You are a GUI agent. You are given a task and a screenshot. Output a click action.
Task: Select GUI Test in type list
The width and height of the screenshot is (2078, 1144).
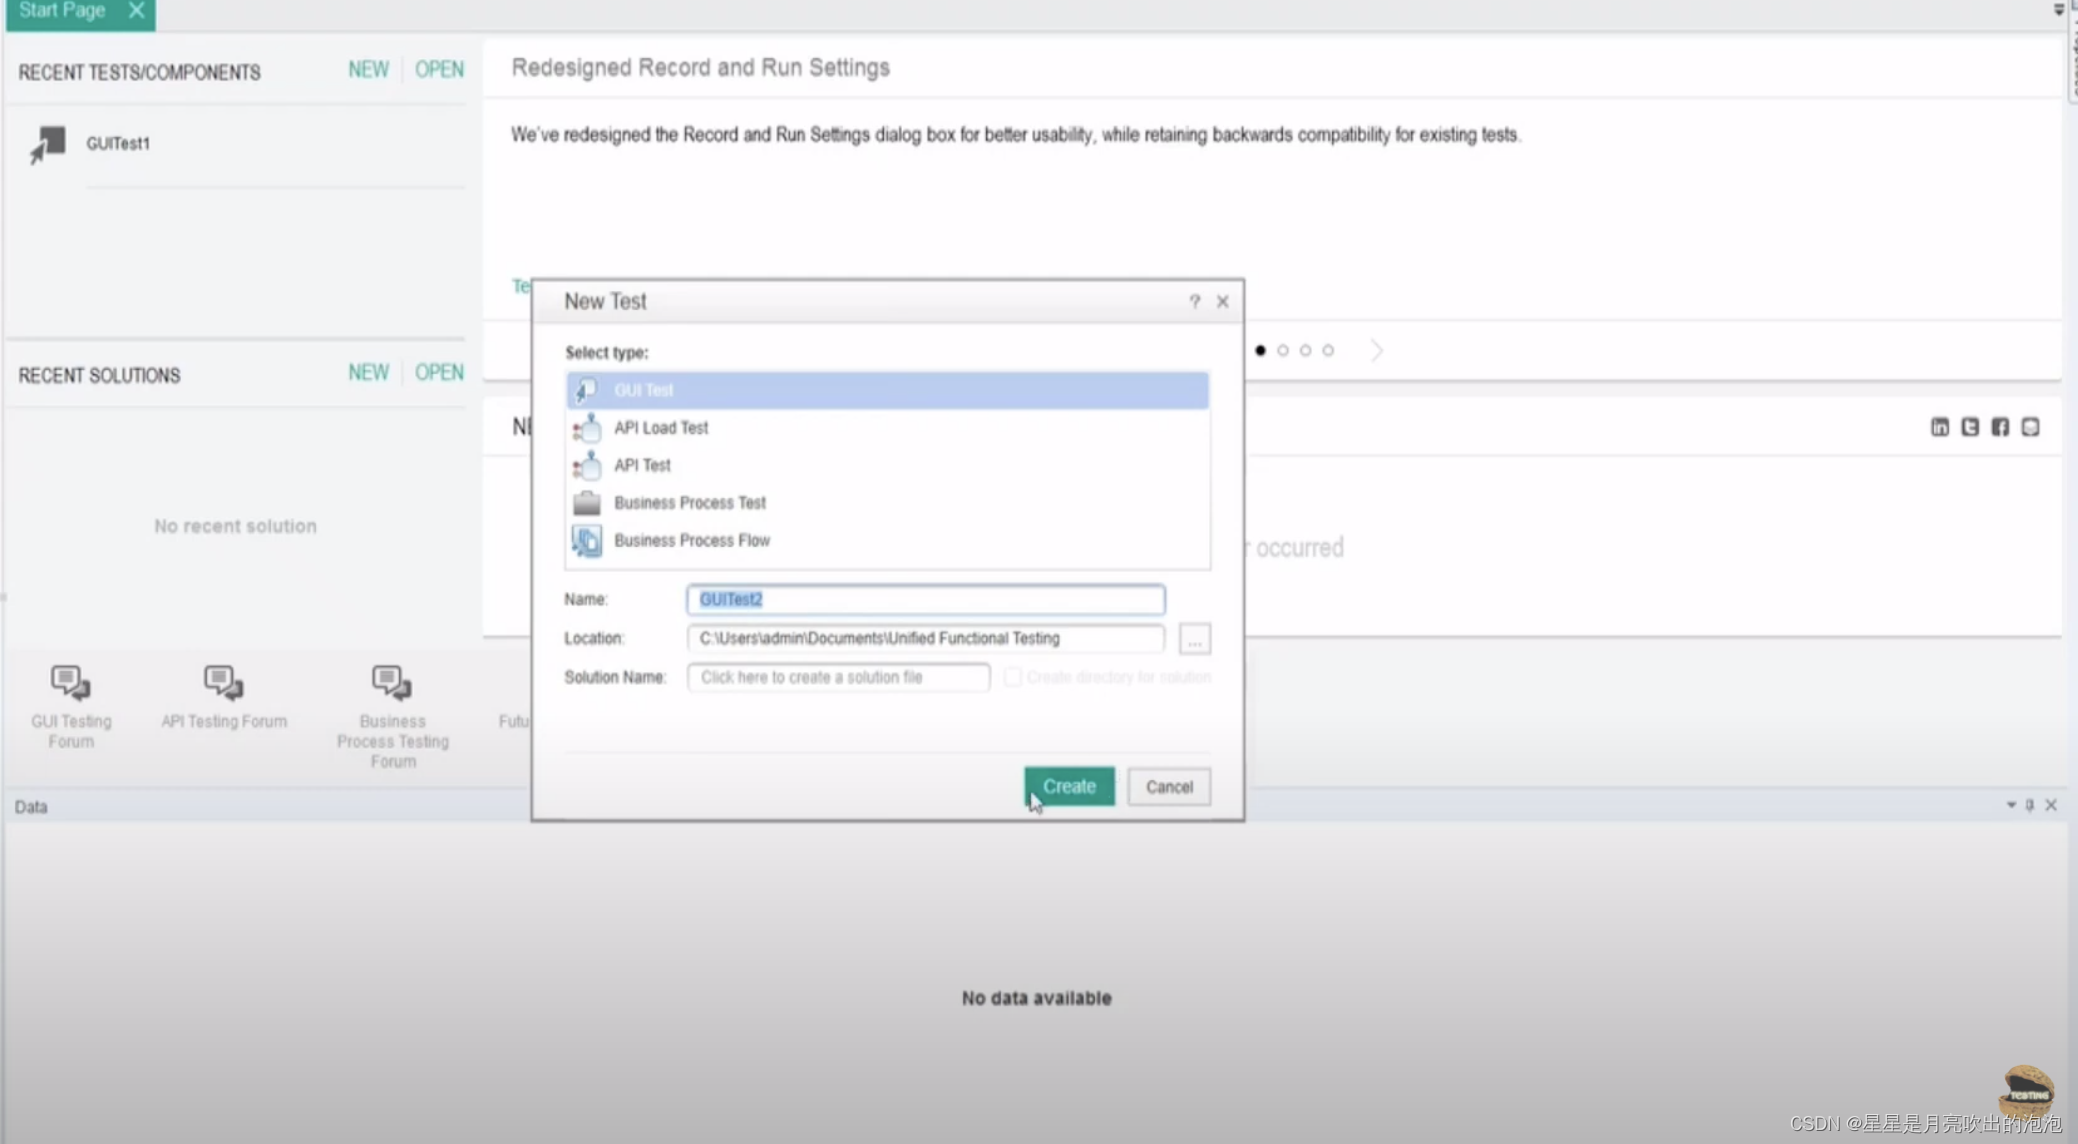coord(887,390)
